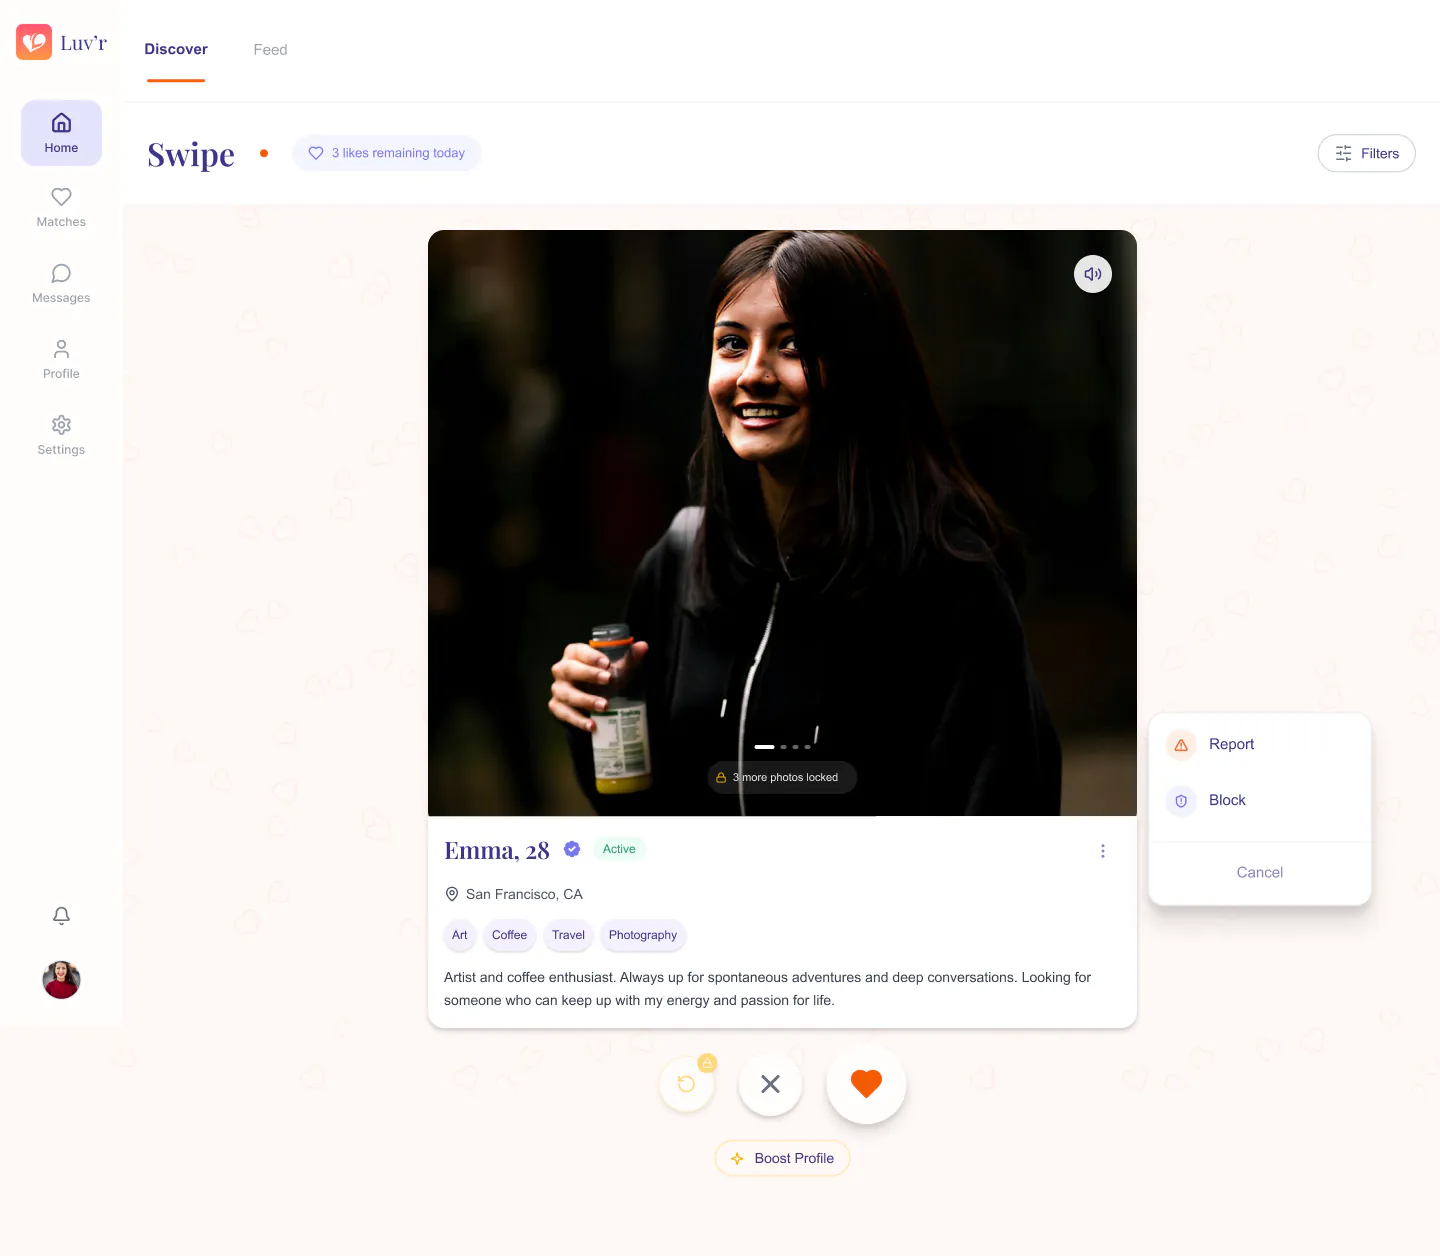This screenshot has height=1256, width=1440.
Task: Open Matches from the sidebar
Action: pos(61,208)
